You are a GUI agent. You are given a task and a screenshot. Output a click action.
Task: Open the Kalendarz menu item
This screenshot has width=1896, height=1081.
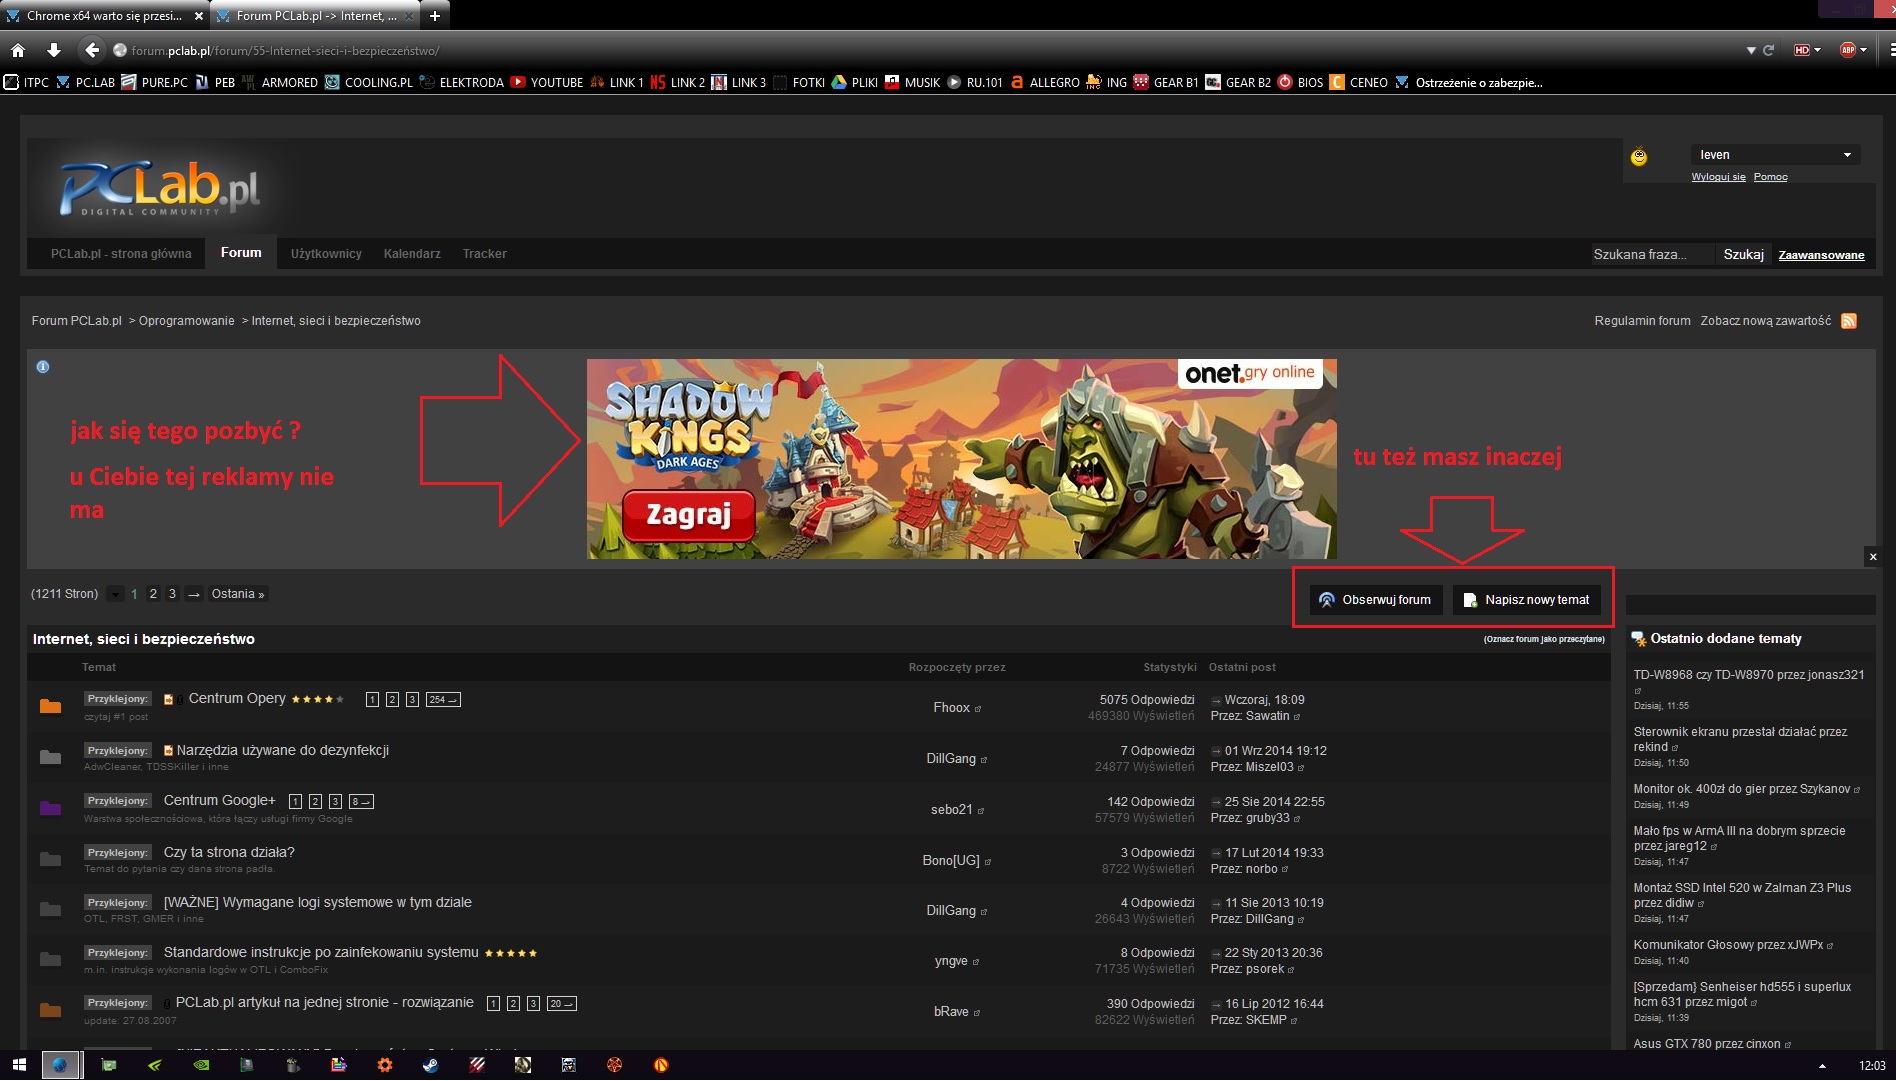[412, 254]
